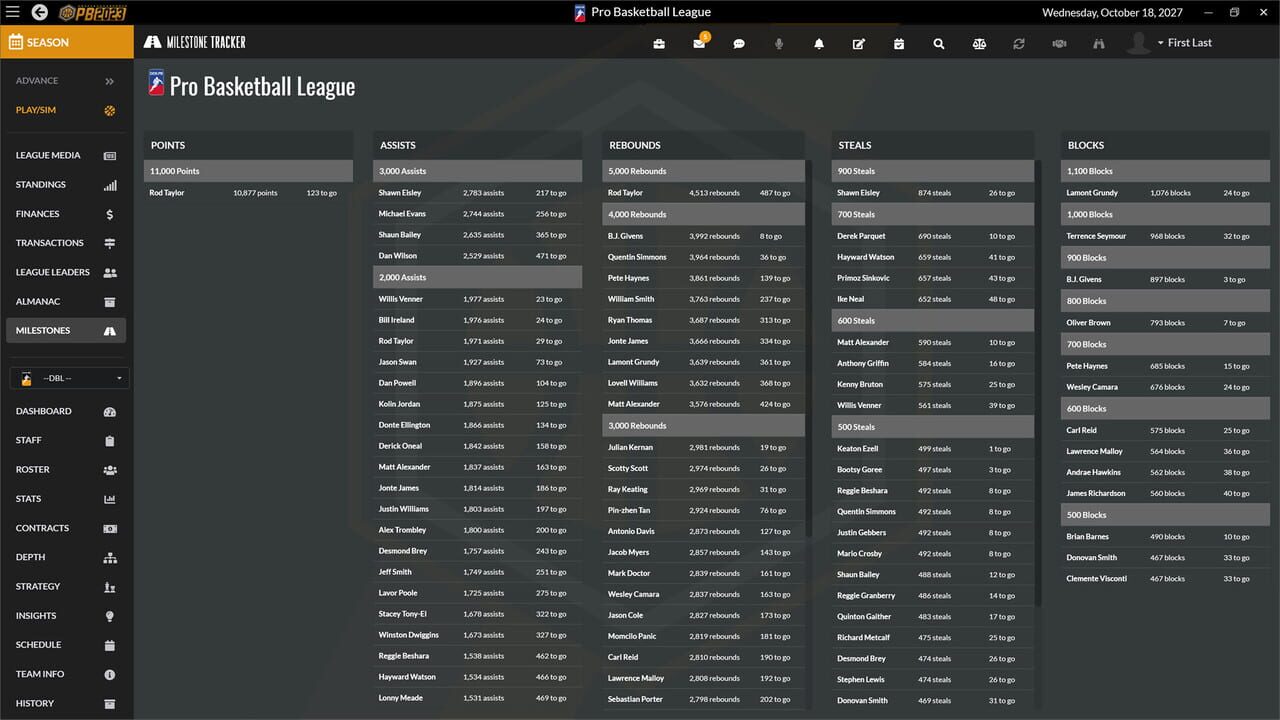Open the hamburger menu
Screen dimensions: 1280x720
(12, 12)
